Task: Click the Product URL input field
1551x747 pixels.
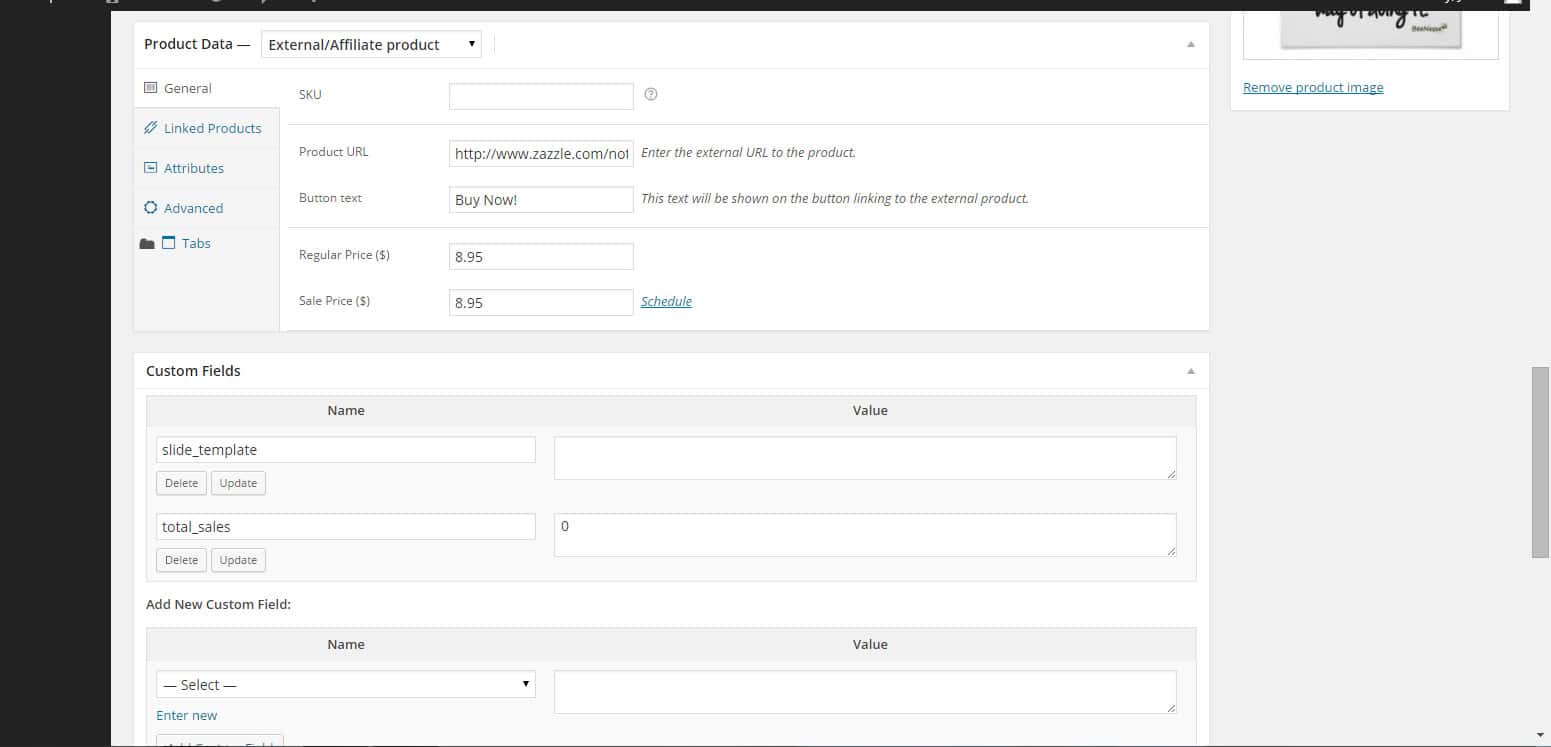Action: click(x=541, y=153)
